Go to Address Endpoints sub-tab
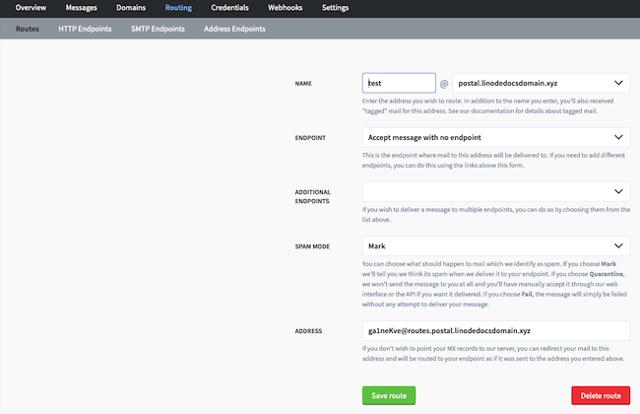This screenshot has height=414, width=640. coord(234,29)
